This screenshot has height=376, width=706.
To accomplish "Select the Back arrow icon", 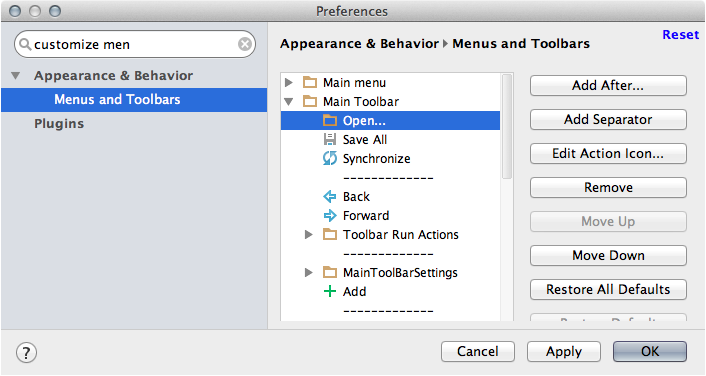I will click(x=330, y=196).
